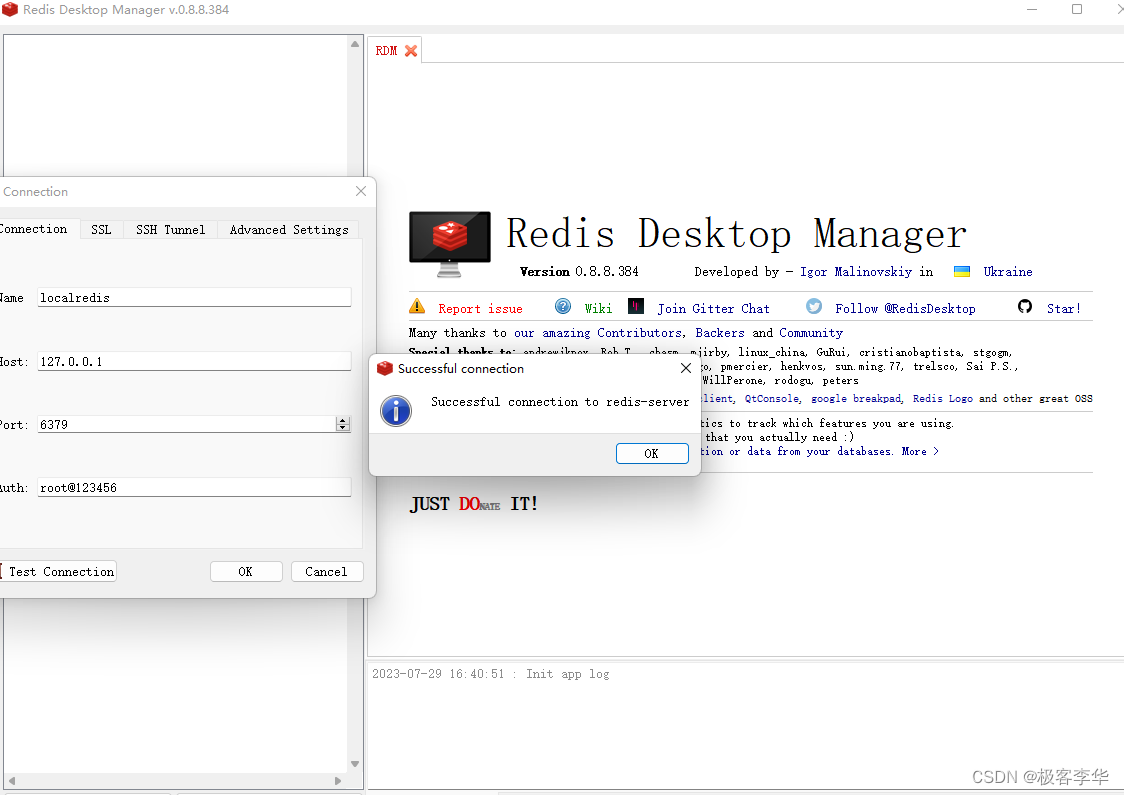Close the Connection settings dialog

coord(361,191)
